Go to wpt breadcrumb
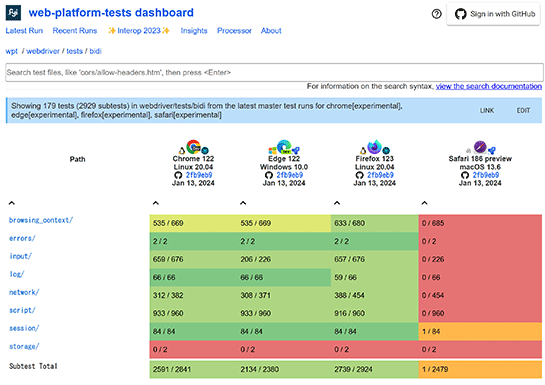This screenshot has height=385, width=545. (x=11, y=51)
